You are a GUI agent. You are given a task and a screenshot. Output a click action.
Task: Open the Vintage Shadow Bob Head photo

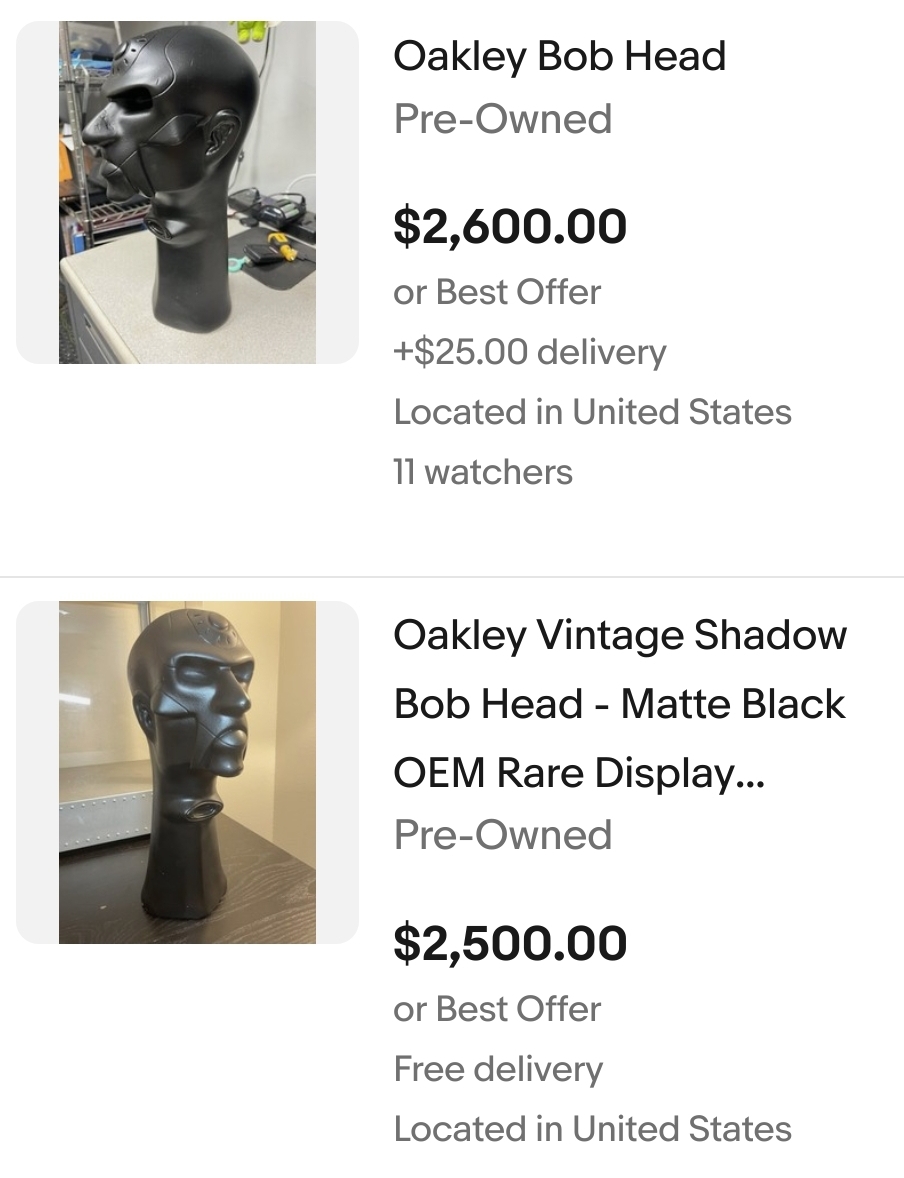187,772
